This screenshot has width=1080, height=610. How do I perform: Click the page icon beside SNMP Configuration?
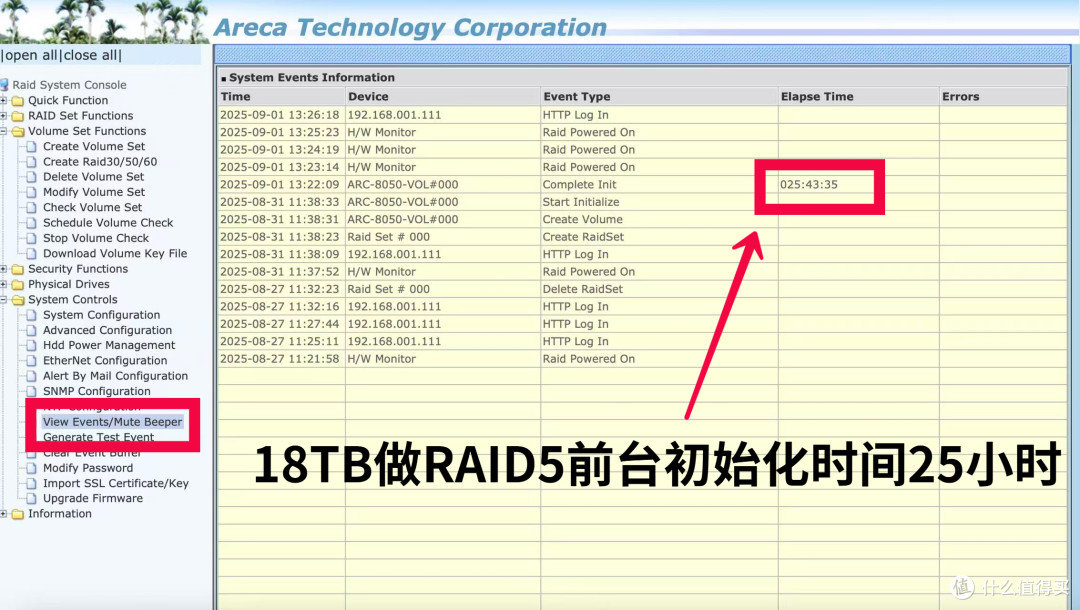(x=31, y=391)
